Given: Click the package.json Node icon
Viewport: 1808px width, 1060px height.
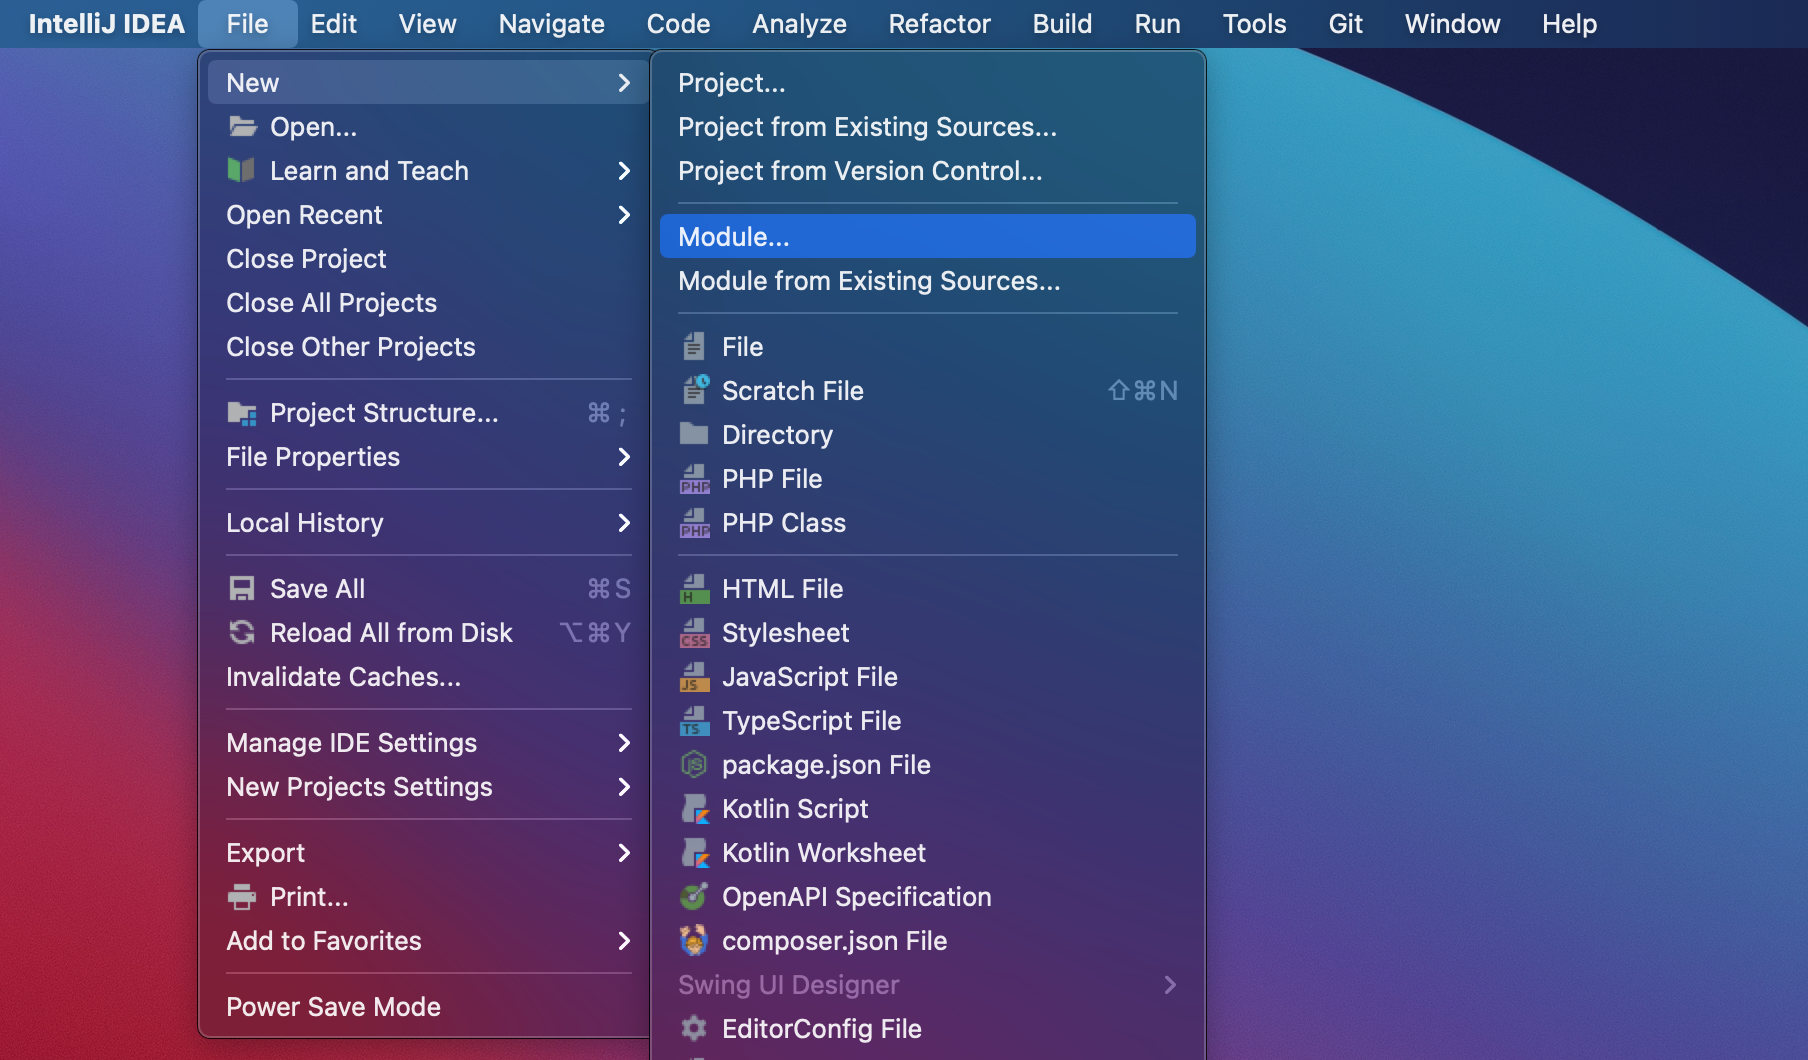Looking at the screenshot, I should tap(694, 765).
